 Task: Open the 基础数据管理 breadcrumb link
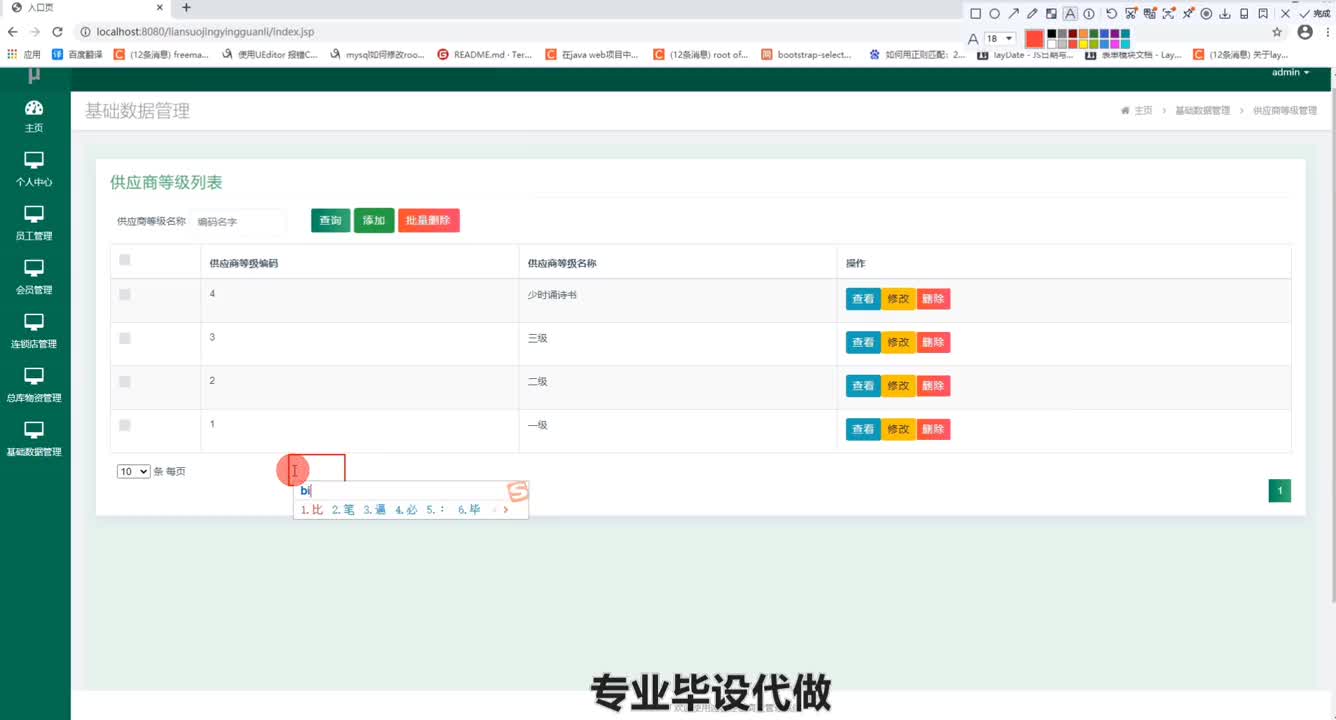click(x=1201, y=110)
